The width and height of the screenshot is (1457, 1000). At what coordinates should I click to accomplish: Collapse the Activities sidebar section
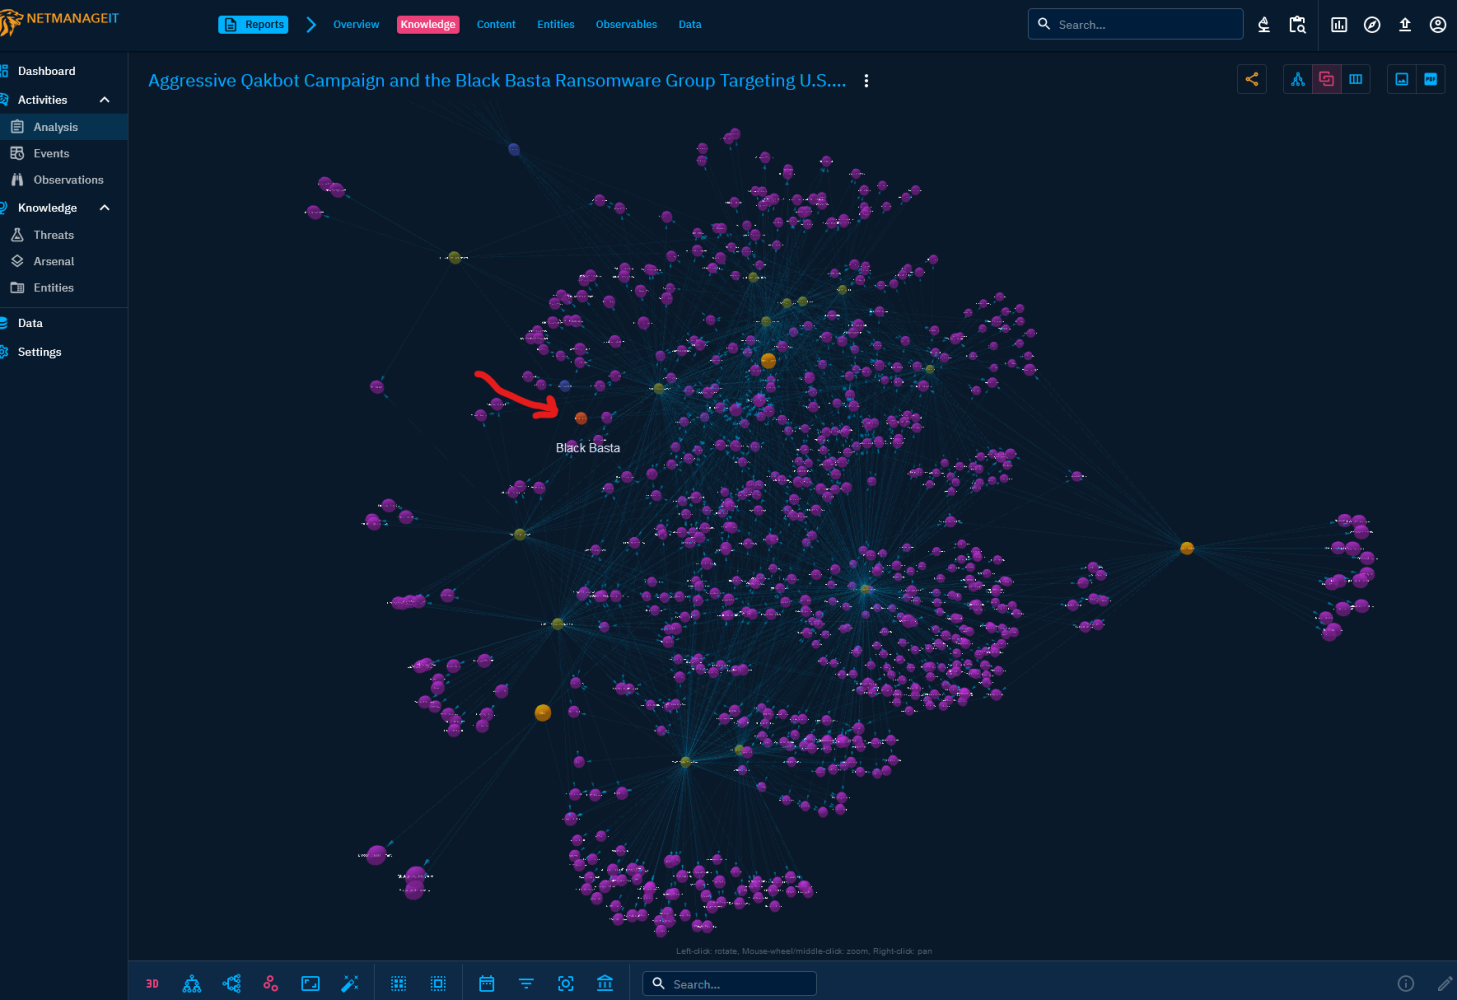click(104, 100)
